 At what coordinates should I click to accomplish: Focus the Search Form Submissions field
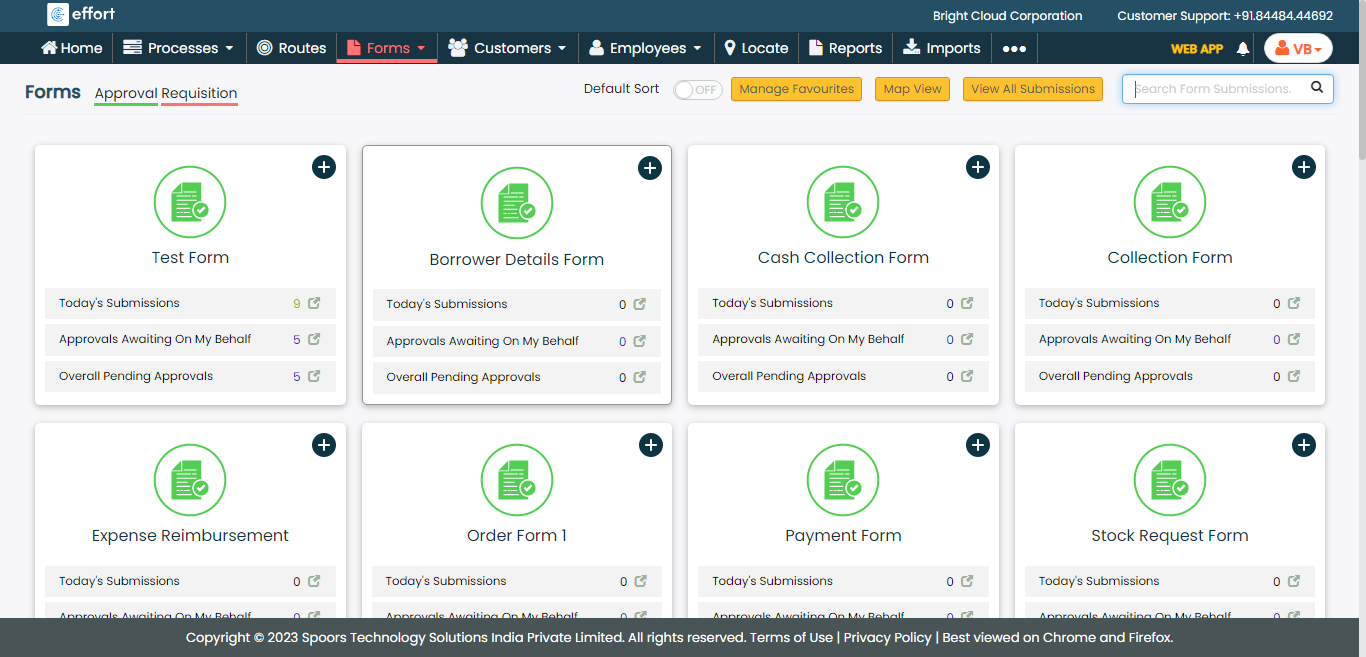pos(1214,89)
